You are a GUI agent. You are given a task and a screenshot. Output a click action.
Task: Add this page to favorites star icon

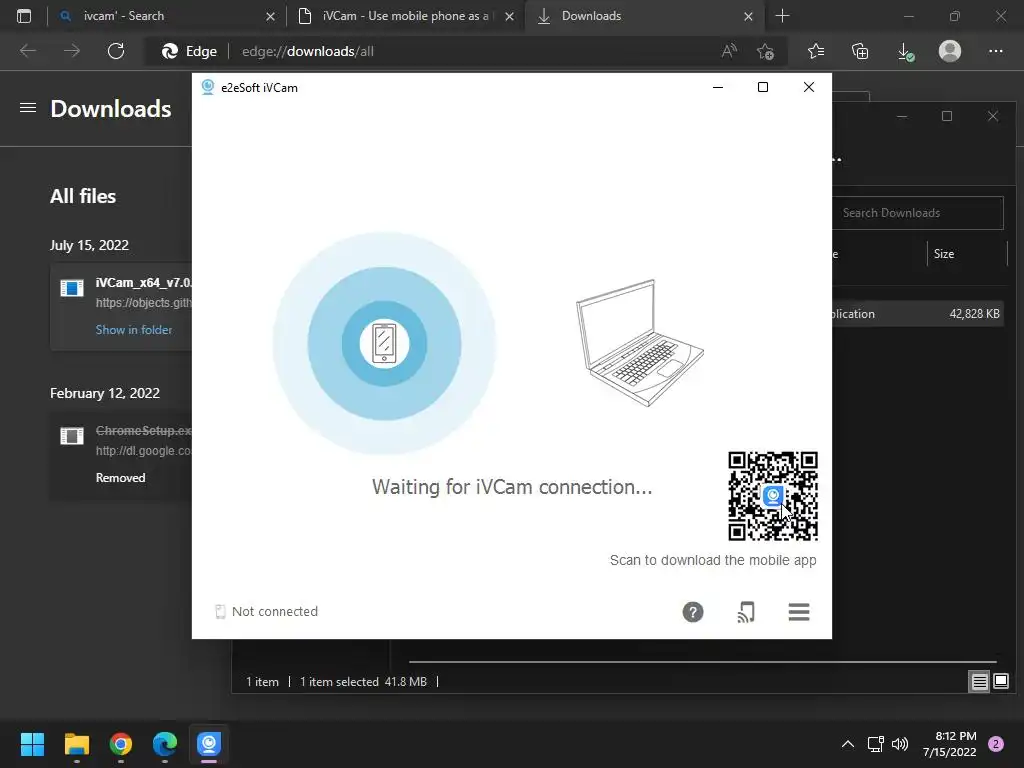(x=765, y=51)
